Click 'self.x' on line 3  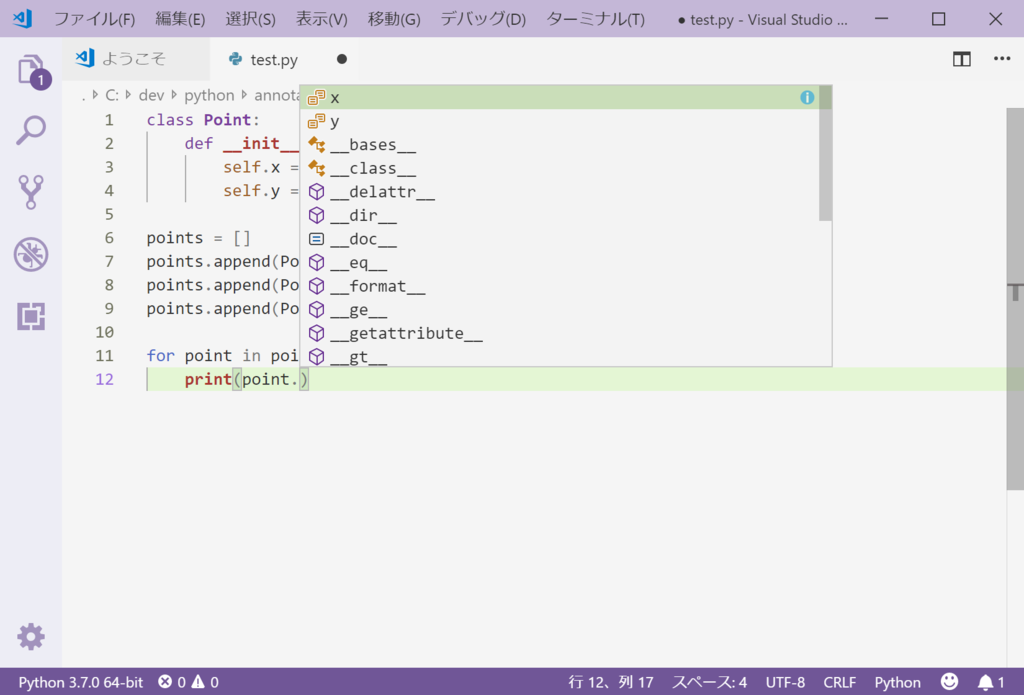251,167
